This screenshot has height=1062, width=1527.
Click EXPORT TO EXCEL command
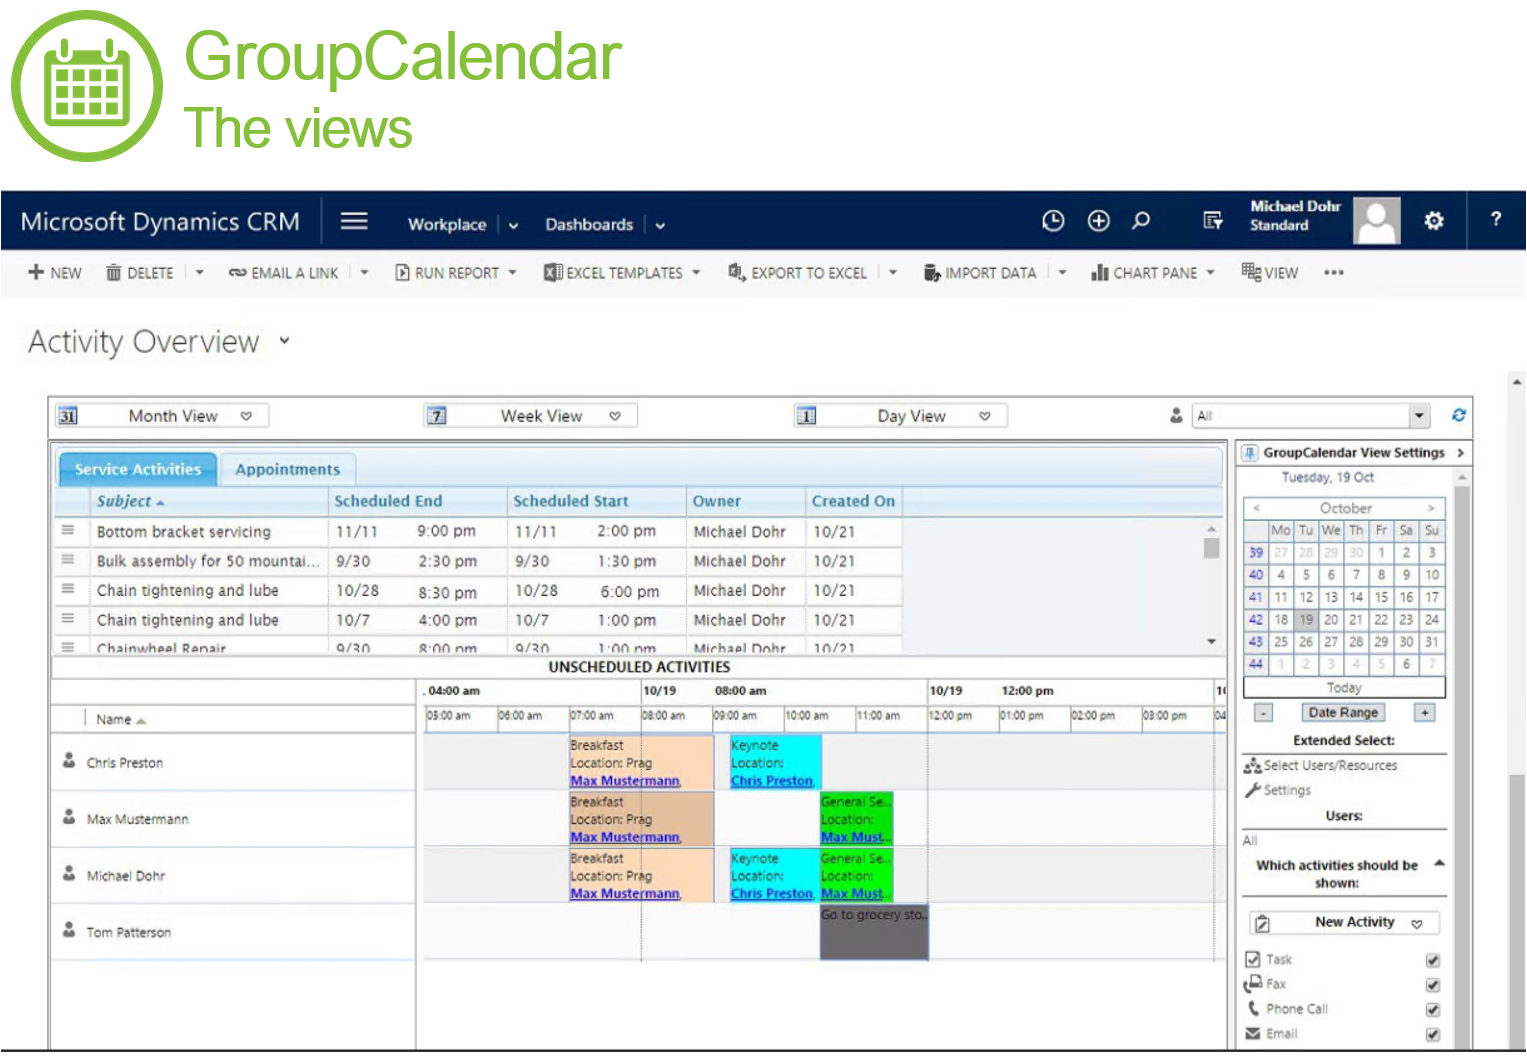[x=798, y=272]
